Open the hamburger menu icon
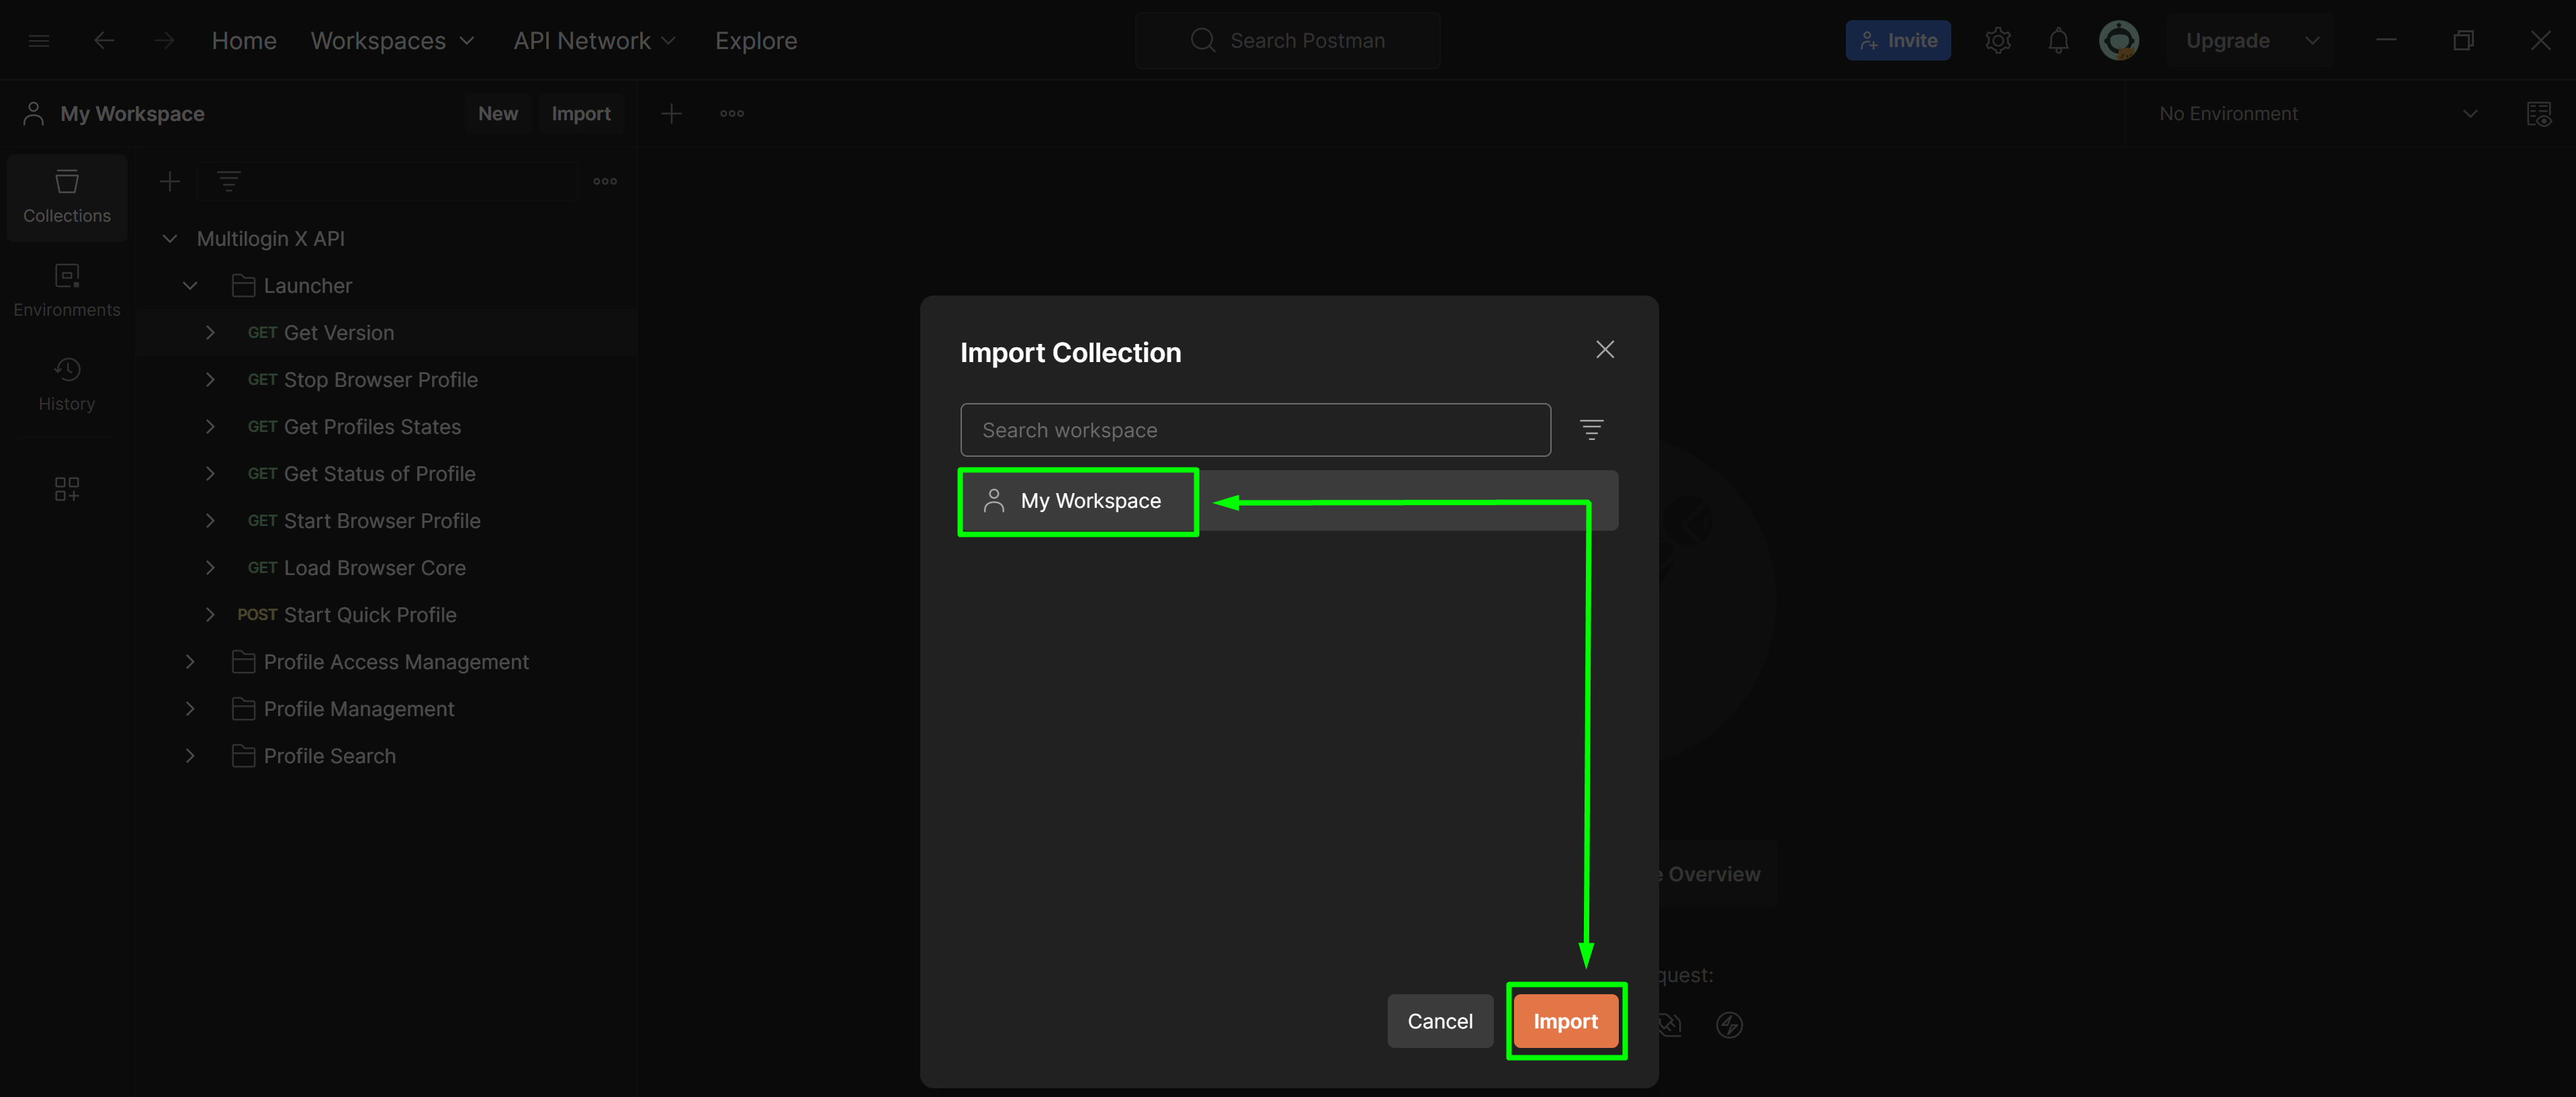This screenshot has width=2576, height=1097. (39, 41)
